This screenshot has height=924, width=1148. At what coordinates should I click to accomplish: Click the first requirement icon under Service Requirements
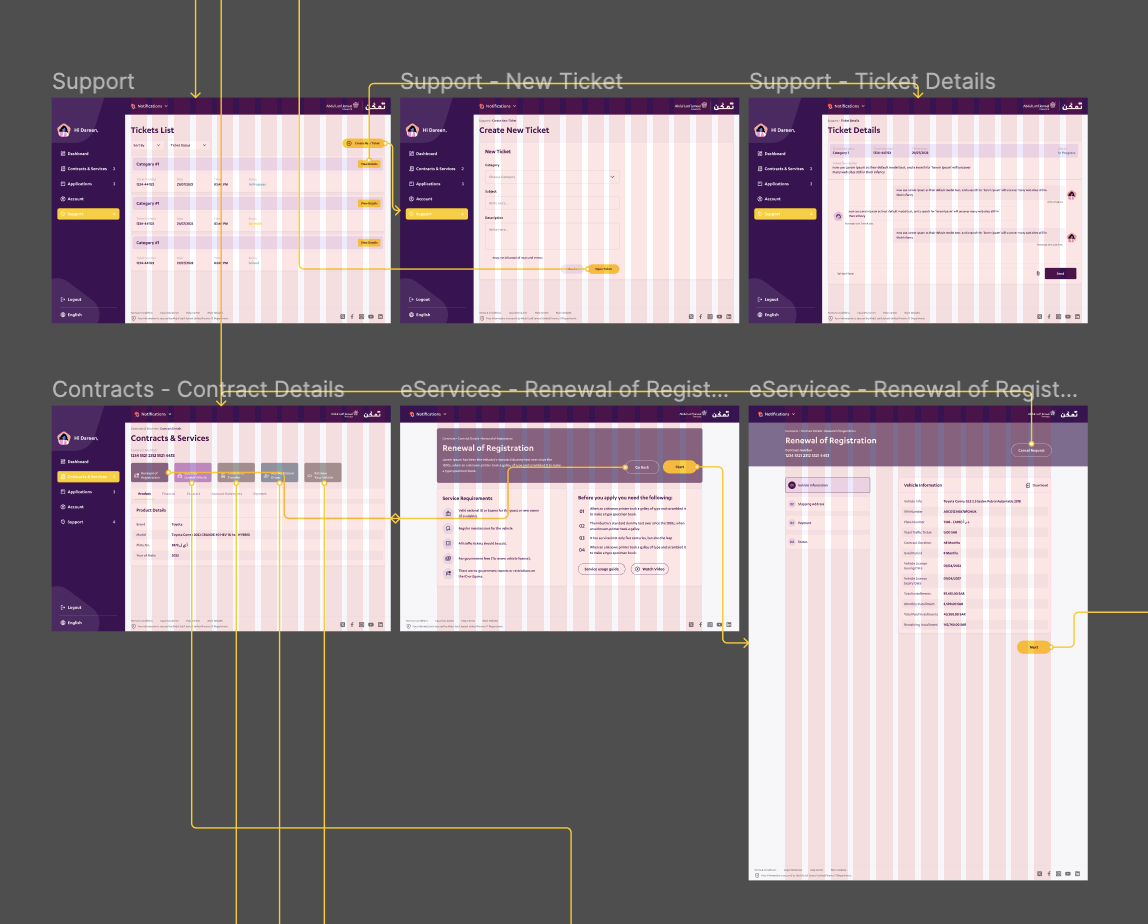click(x=448, y=513)
